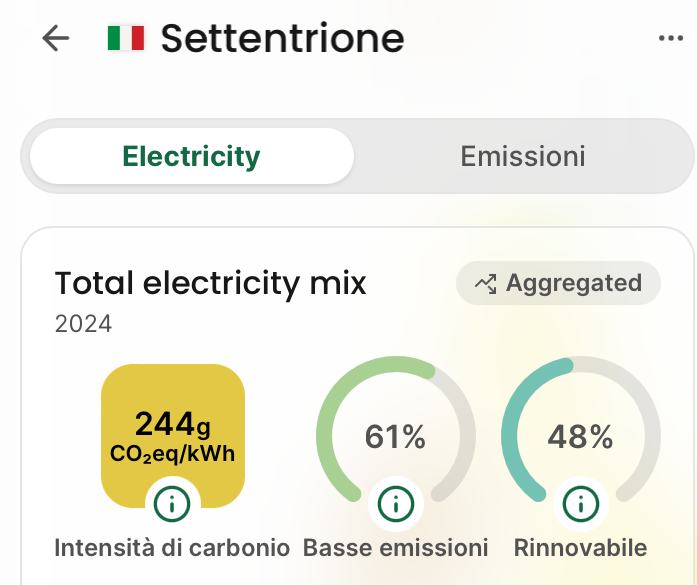Switch to the Emissioni tab
This screenshot has height=585, width=697.
[x=522, y=157]
